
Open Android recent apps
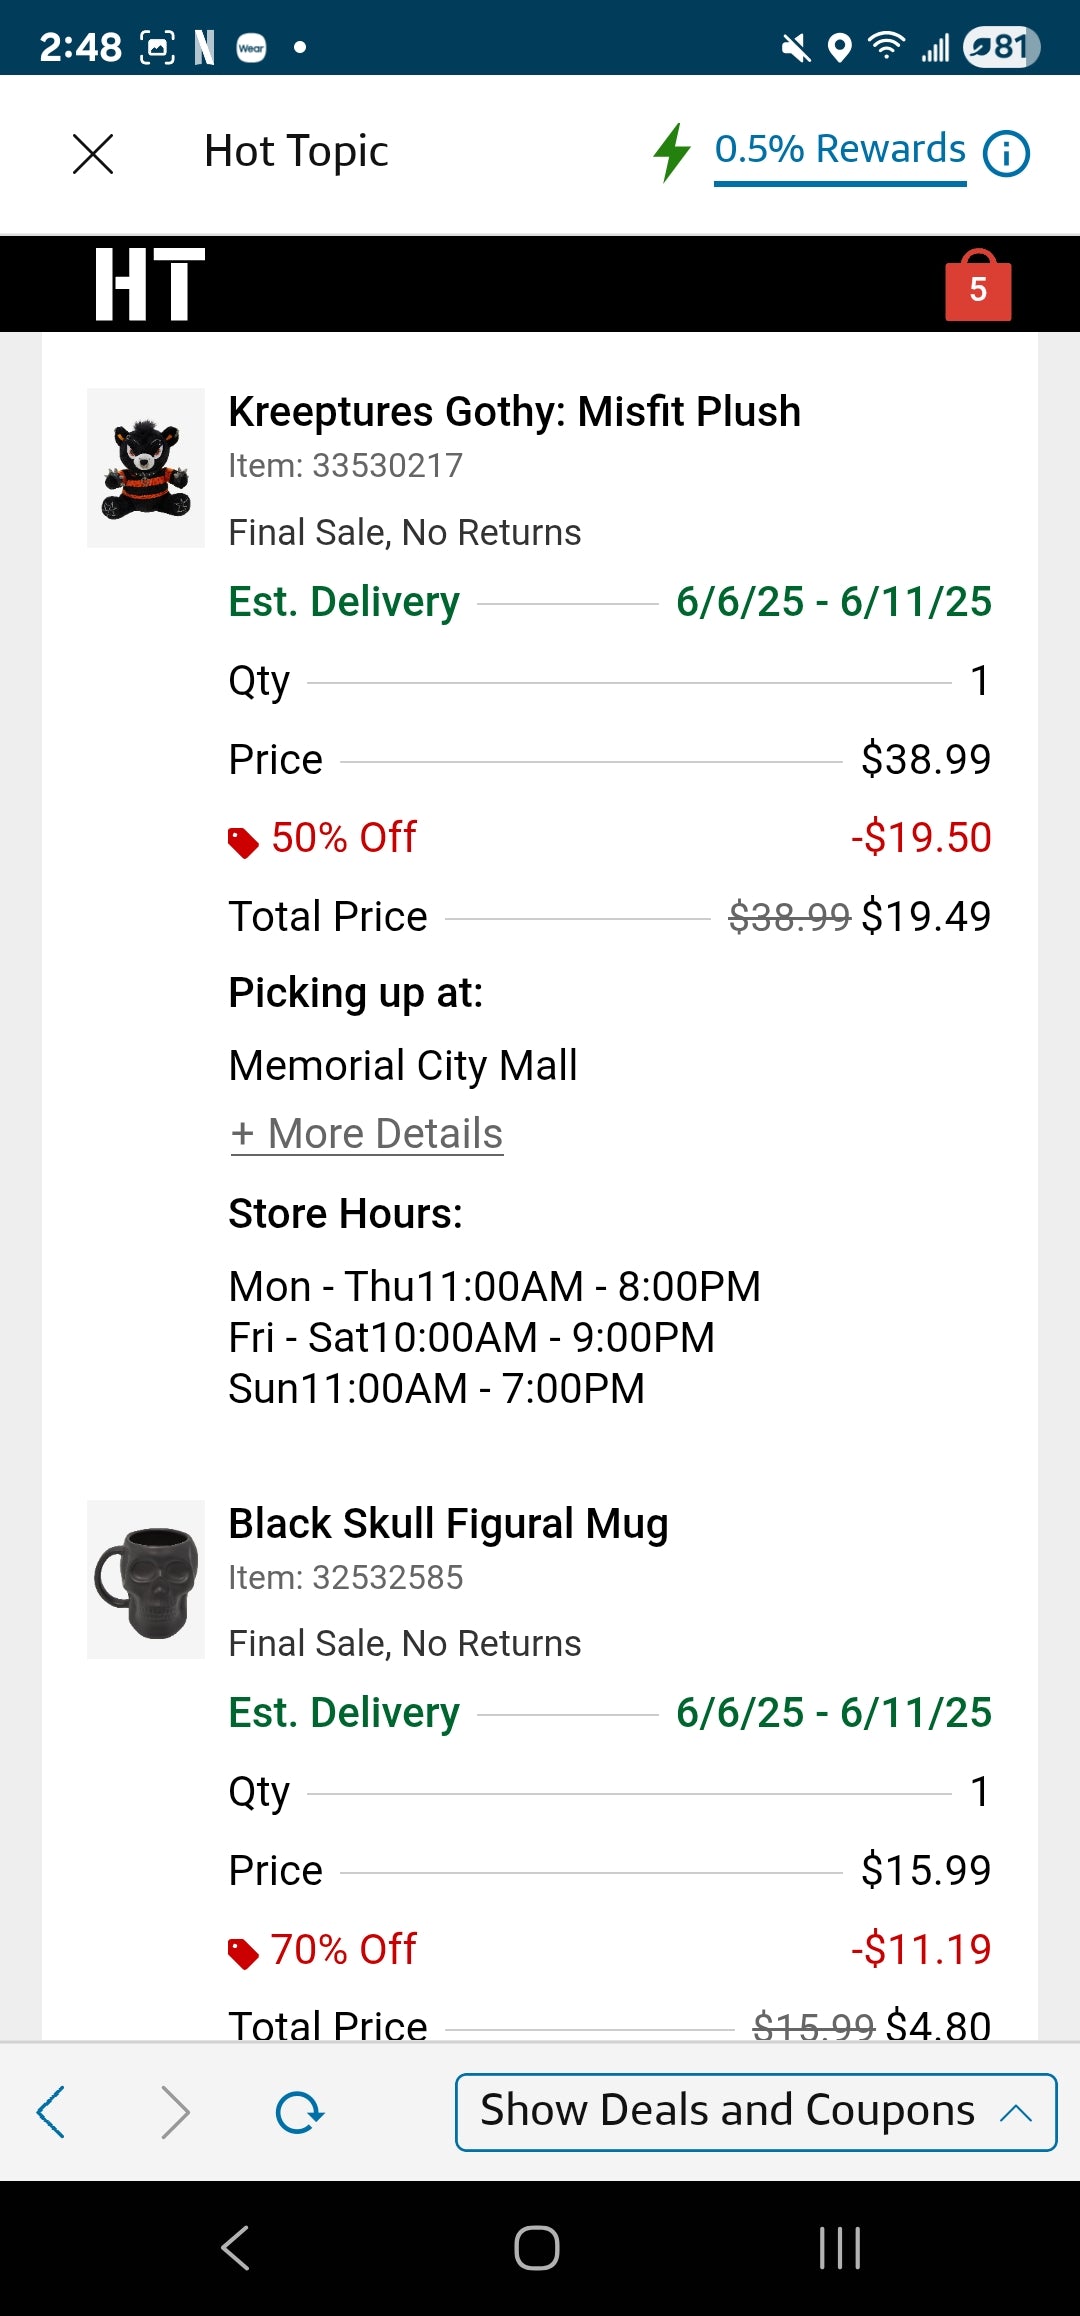839,2249
